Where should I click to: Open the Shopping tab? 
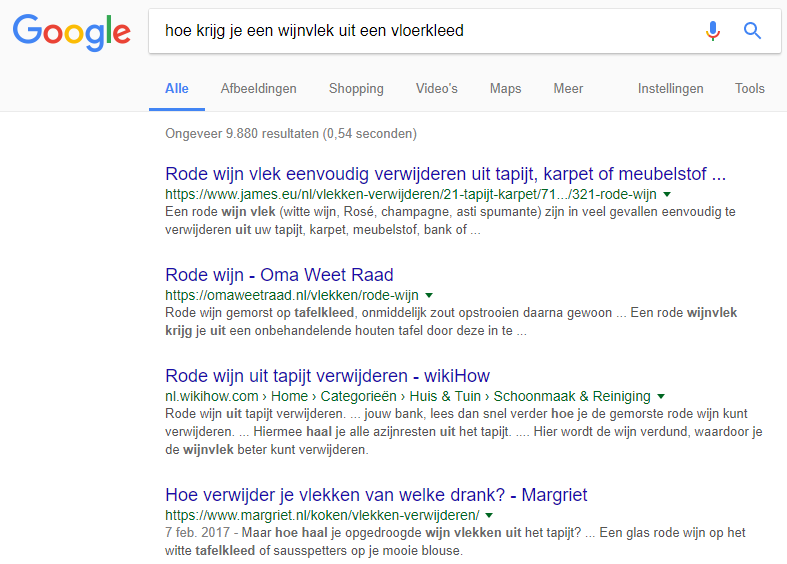click(x=356, y=89)
